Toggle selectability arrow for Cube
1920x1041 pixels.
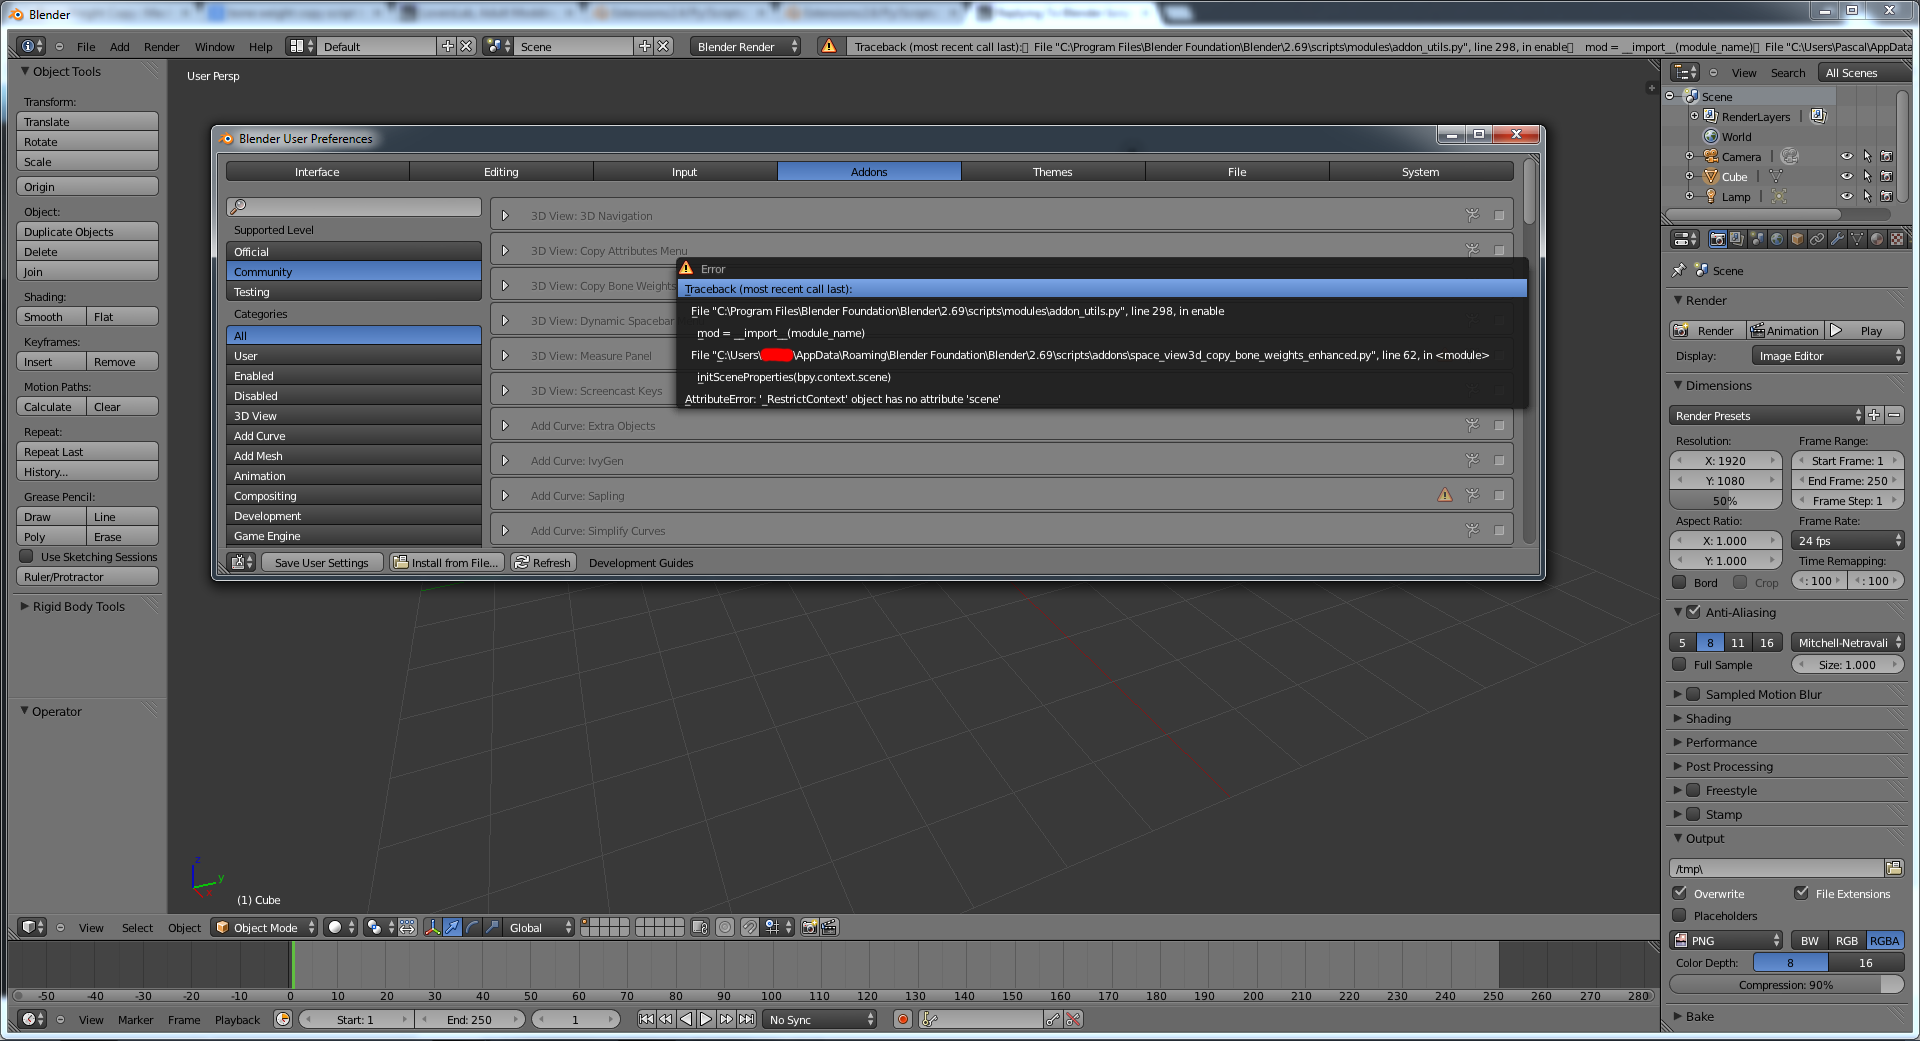[x=1867, y=176]
